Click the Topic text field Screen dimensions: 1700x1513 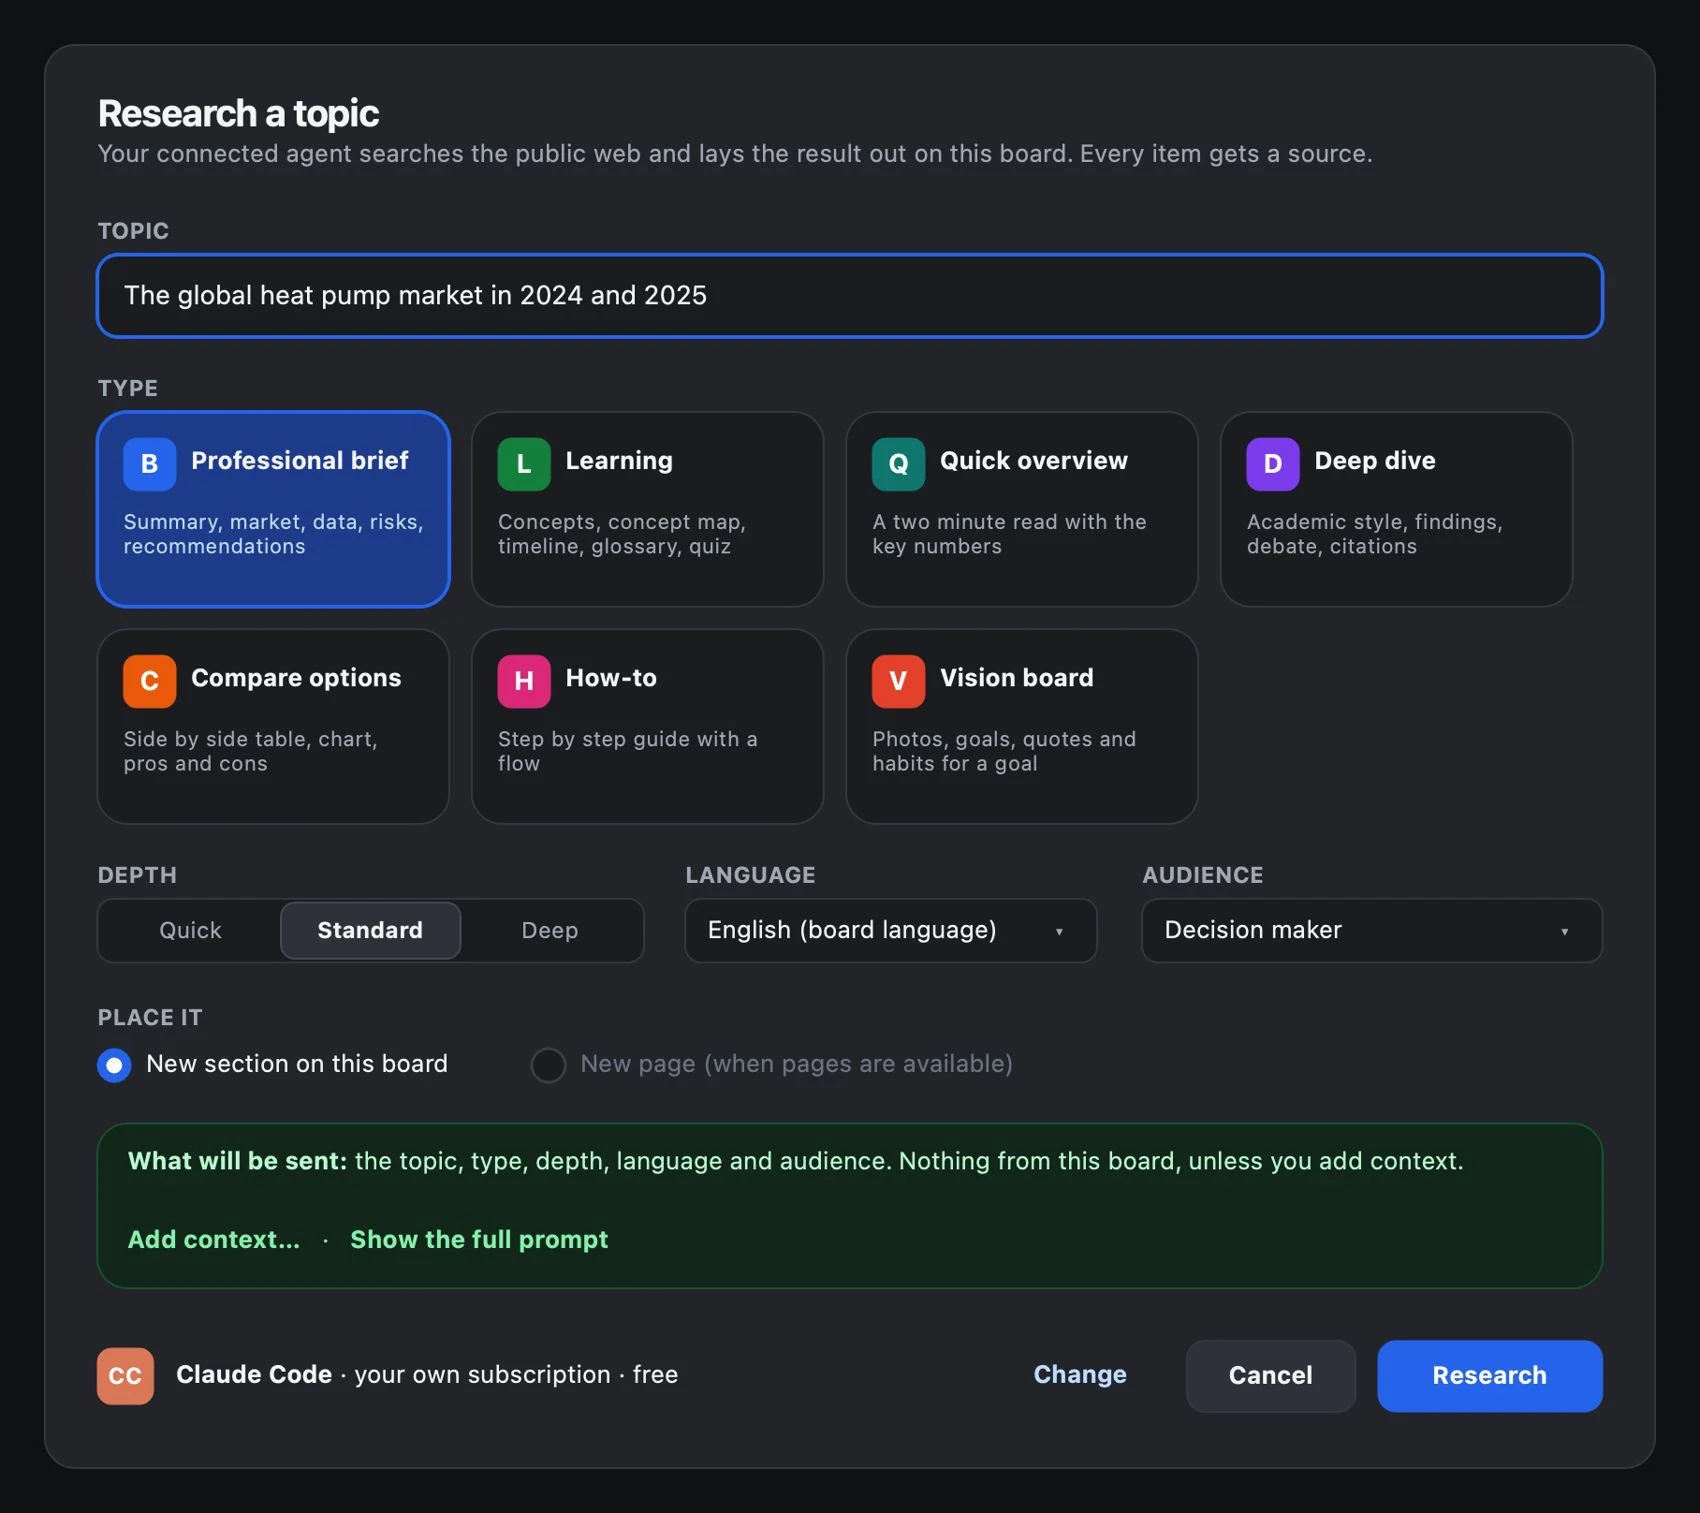pos(850,296)
